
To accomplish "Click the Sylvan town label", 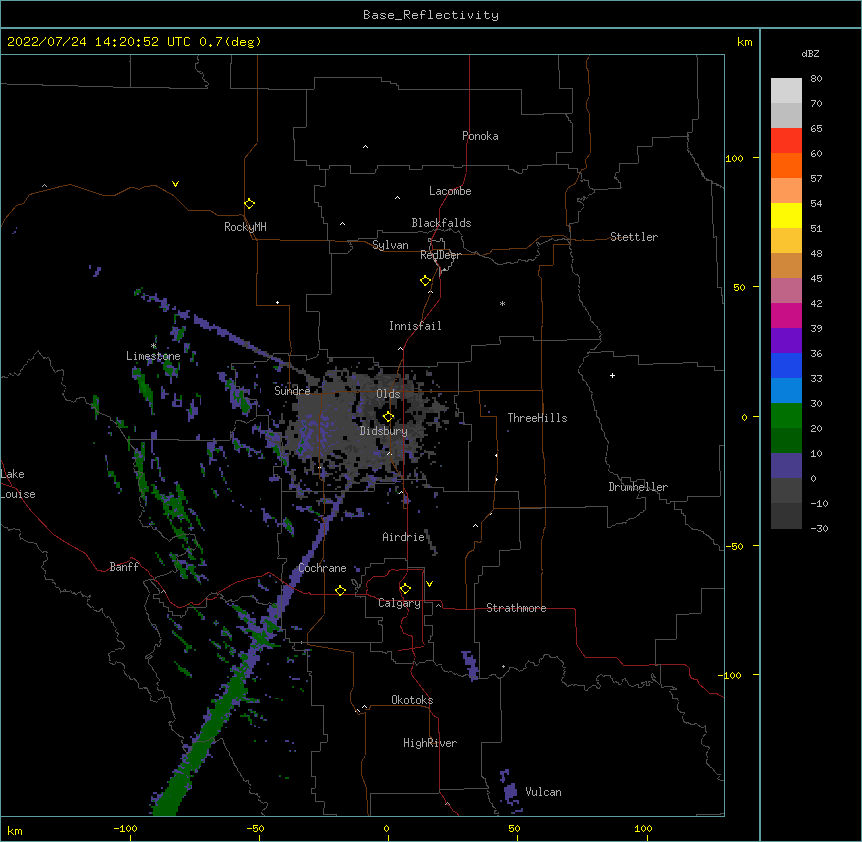I will coord(390,245).
